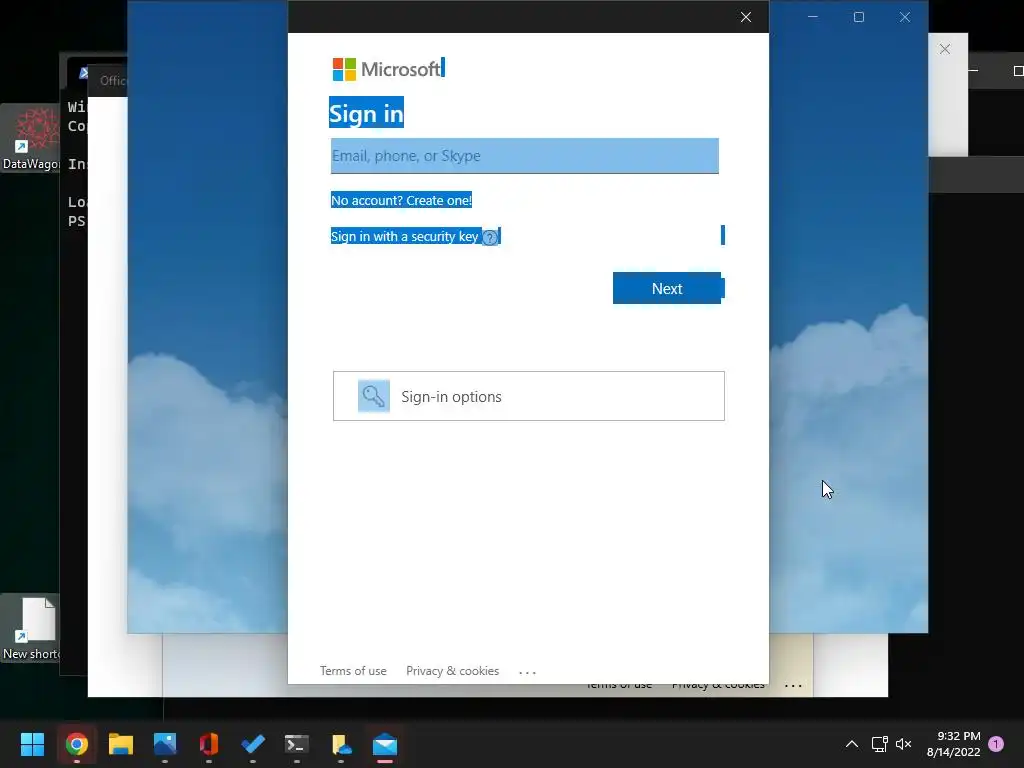
Task: Open Microsoft Office from the taskbar
Action: pos(209,744)
